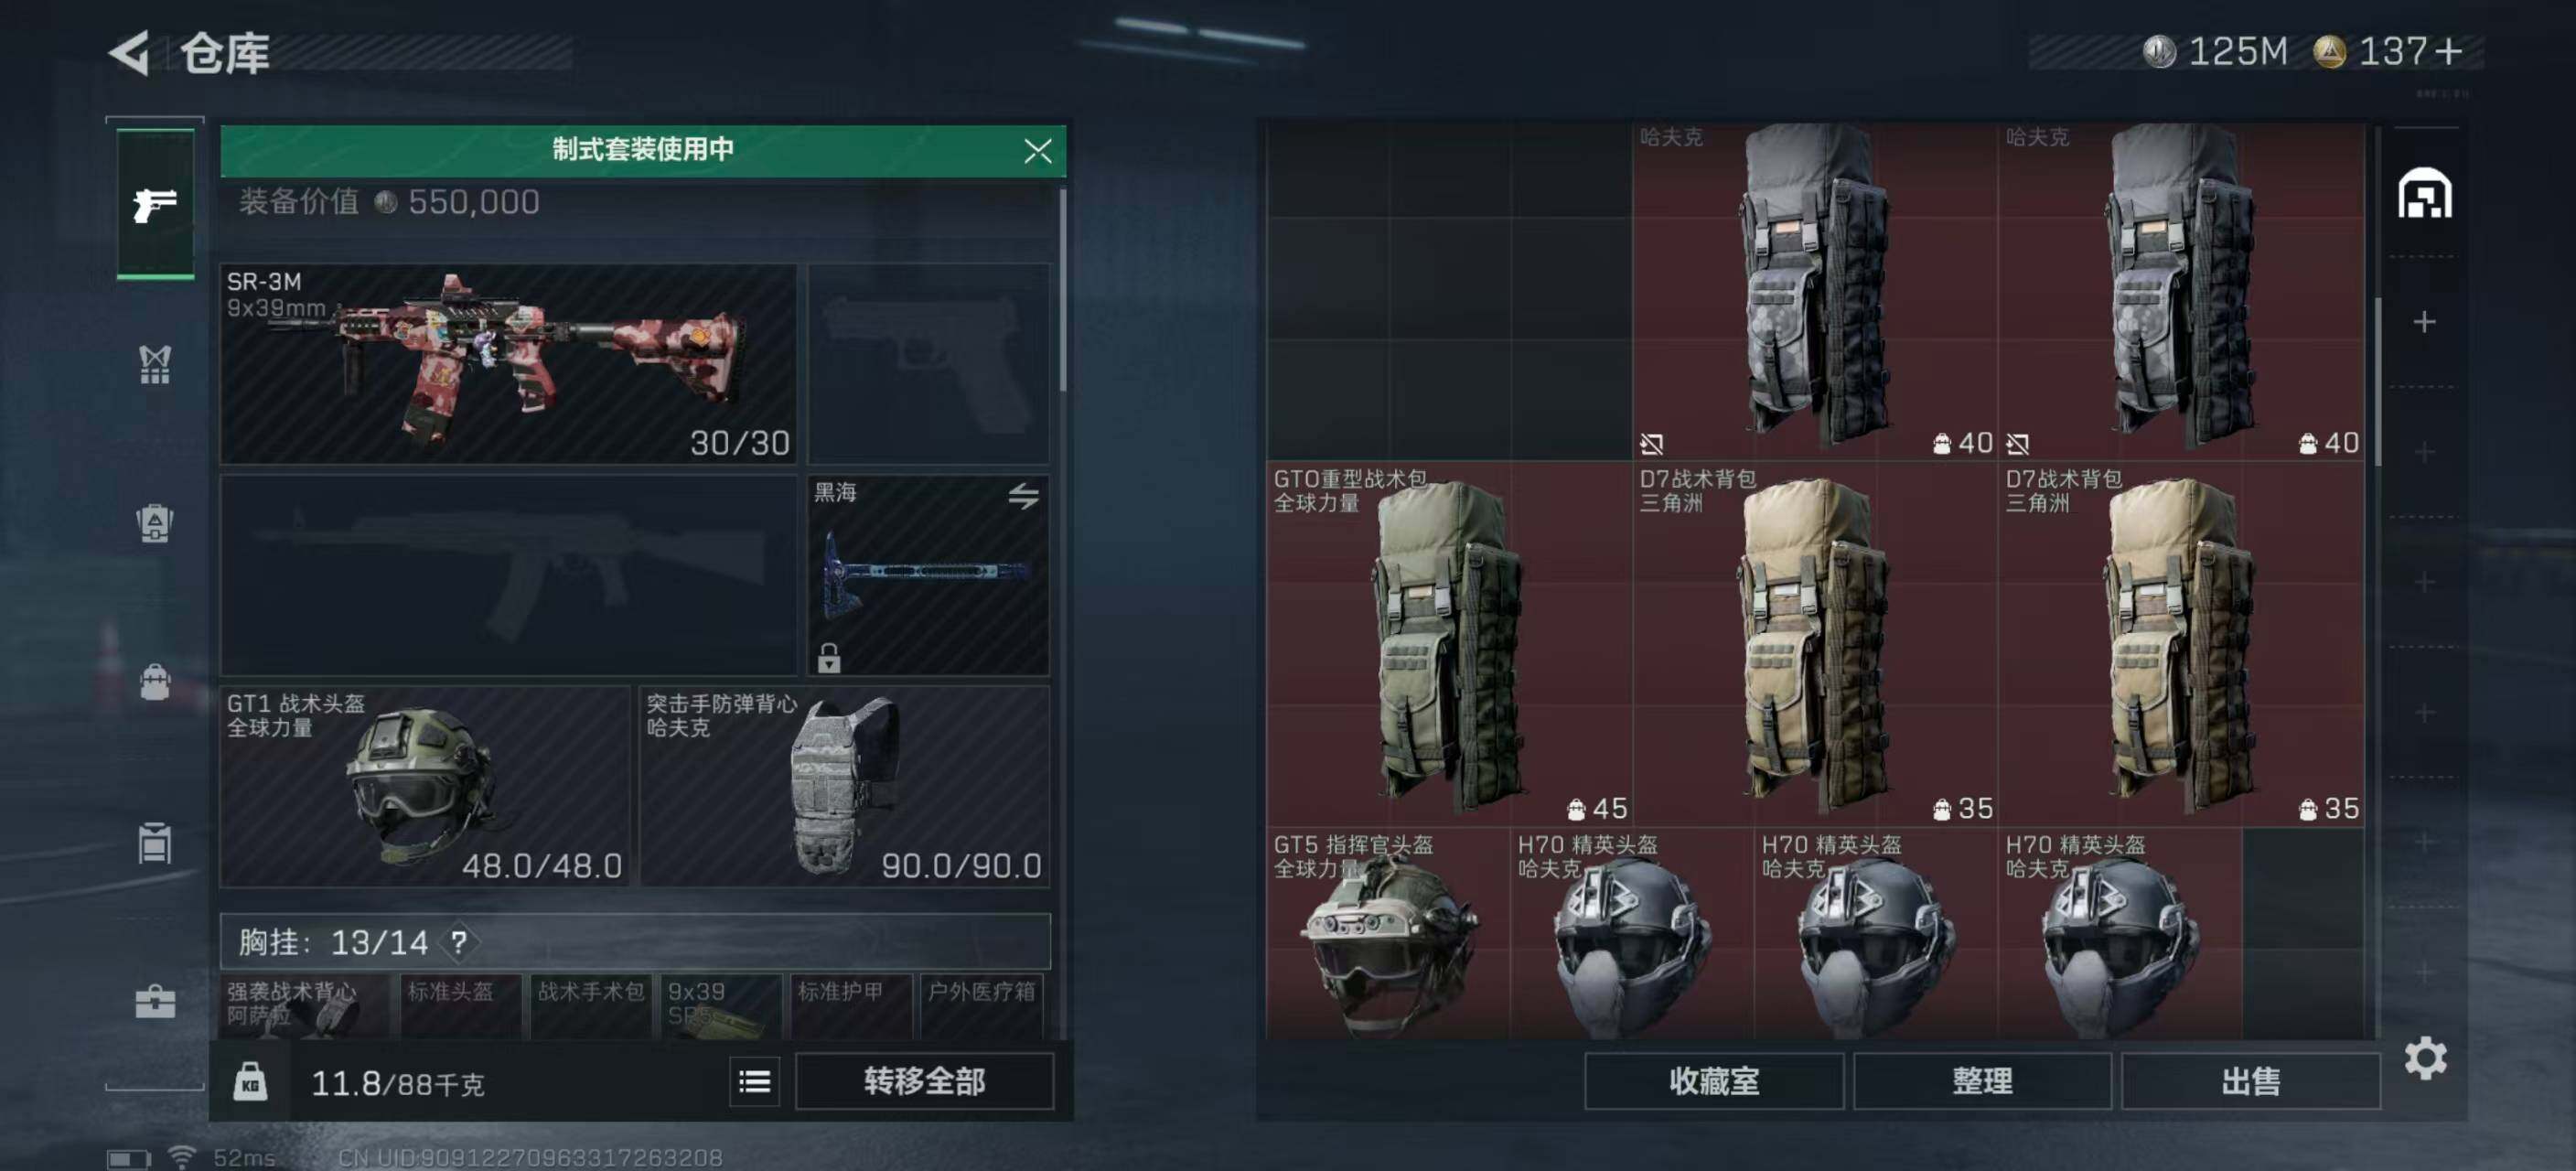Click the list view icon beside weight
Viewport: 2576px width, 1171px height.
click(754, 1081)
